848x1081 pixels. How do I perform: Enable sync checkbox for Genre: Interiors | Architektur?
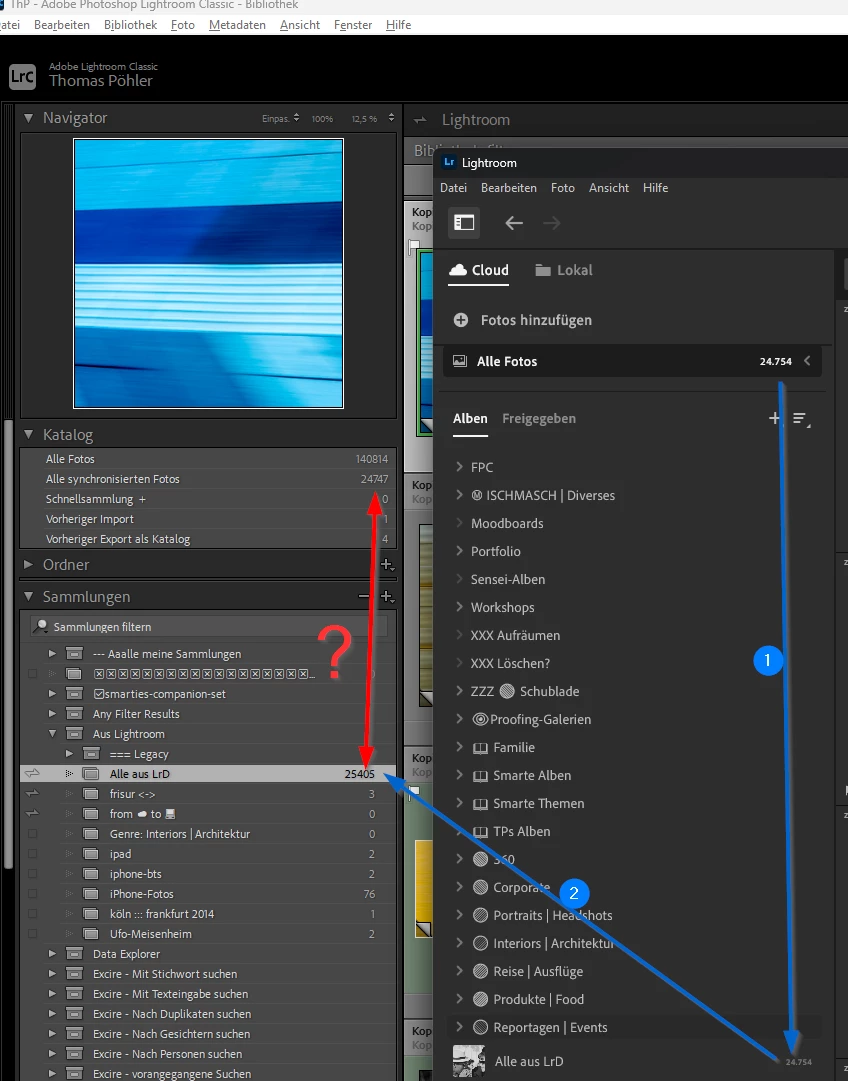tap(32, 834)
